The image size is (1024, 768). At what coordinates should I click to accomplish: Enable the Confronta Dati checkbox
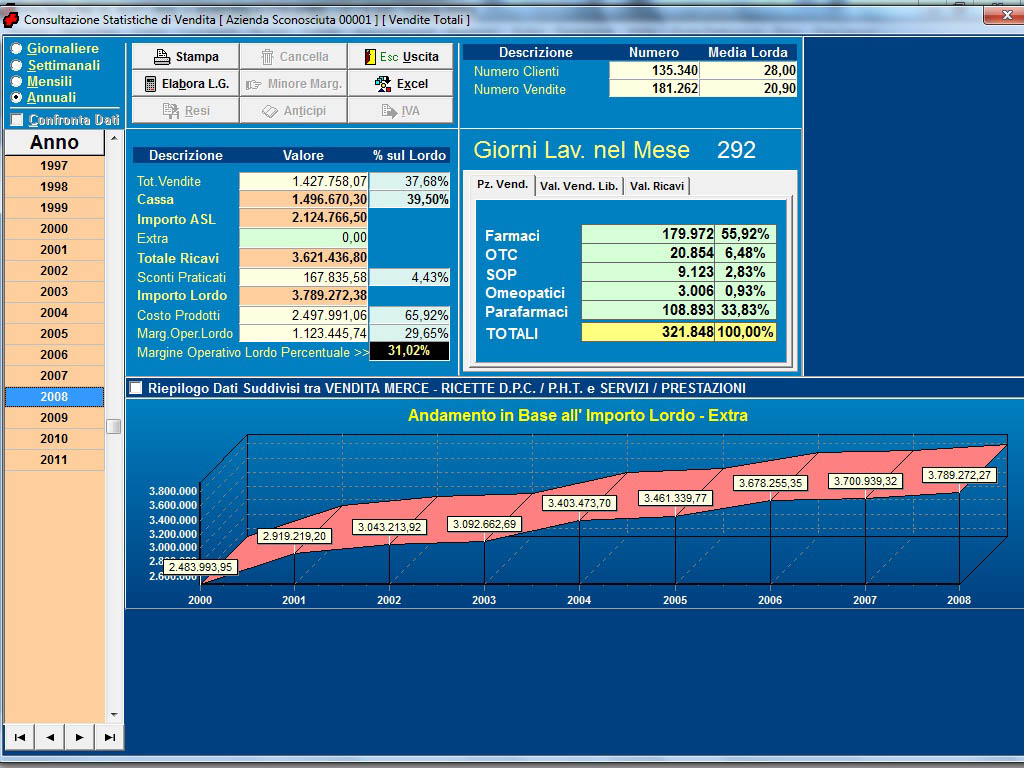(17, 120)
